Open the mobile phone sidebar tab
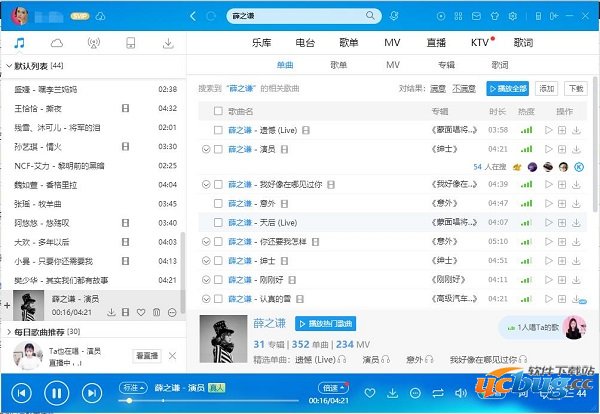The height and width of the screenshot is (414, 600). click(x=130, y=43)
